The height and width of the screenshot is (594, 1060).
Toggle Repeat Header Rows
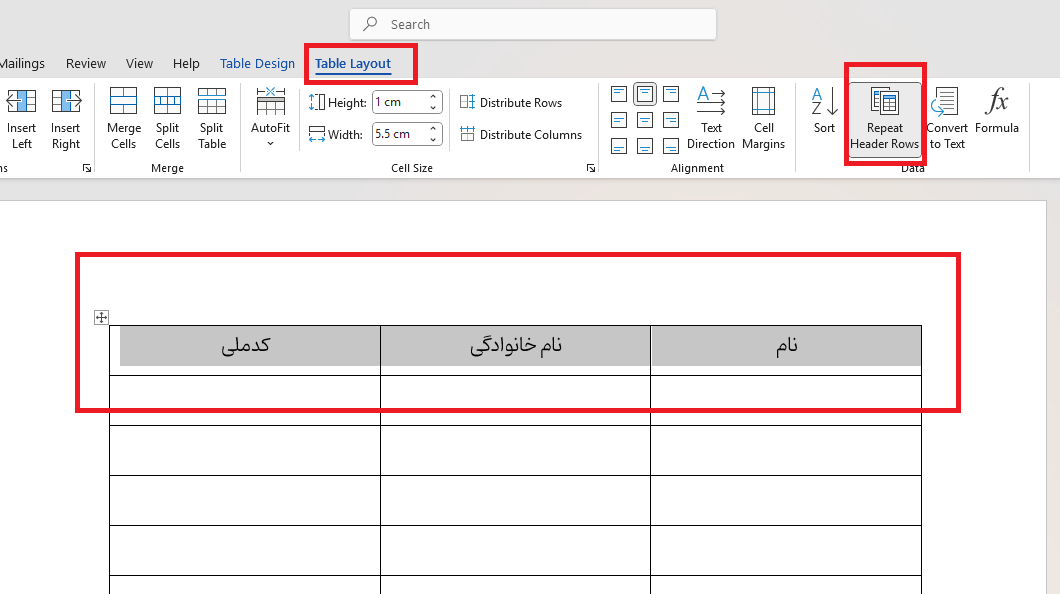coord(884,117)
